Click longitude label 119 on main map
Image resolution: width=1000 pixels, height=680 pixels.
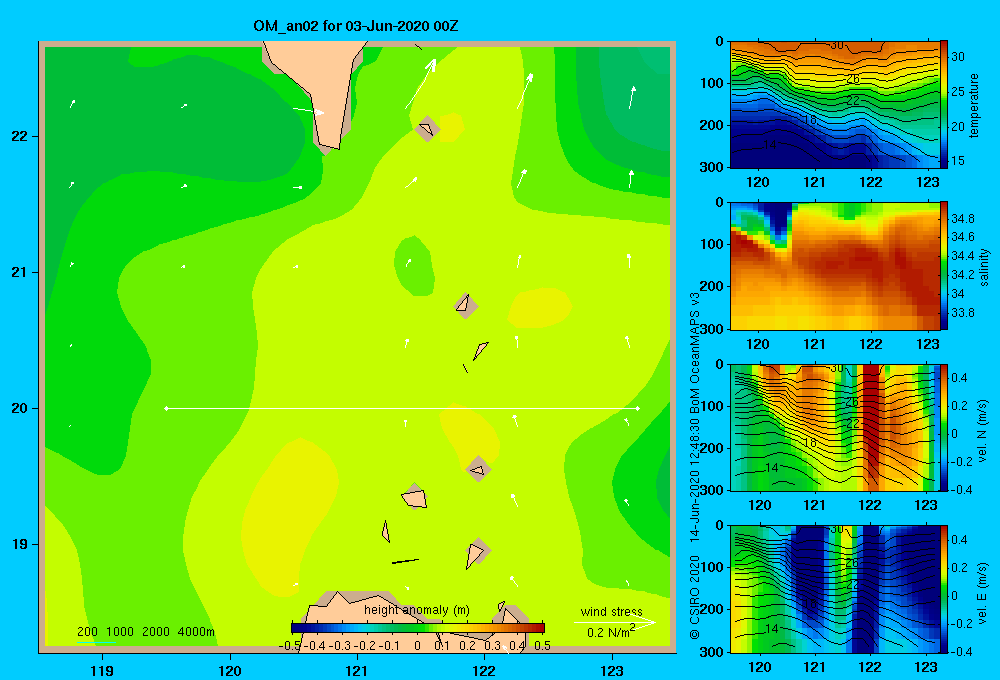point(102,670)
